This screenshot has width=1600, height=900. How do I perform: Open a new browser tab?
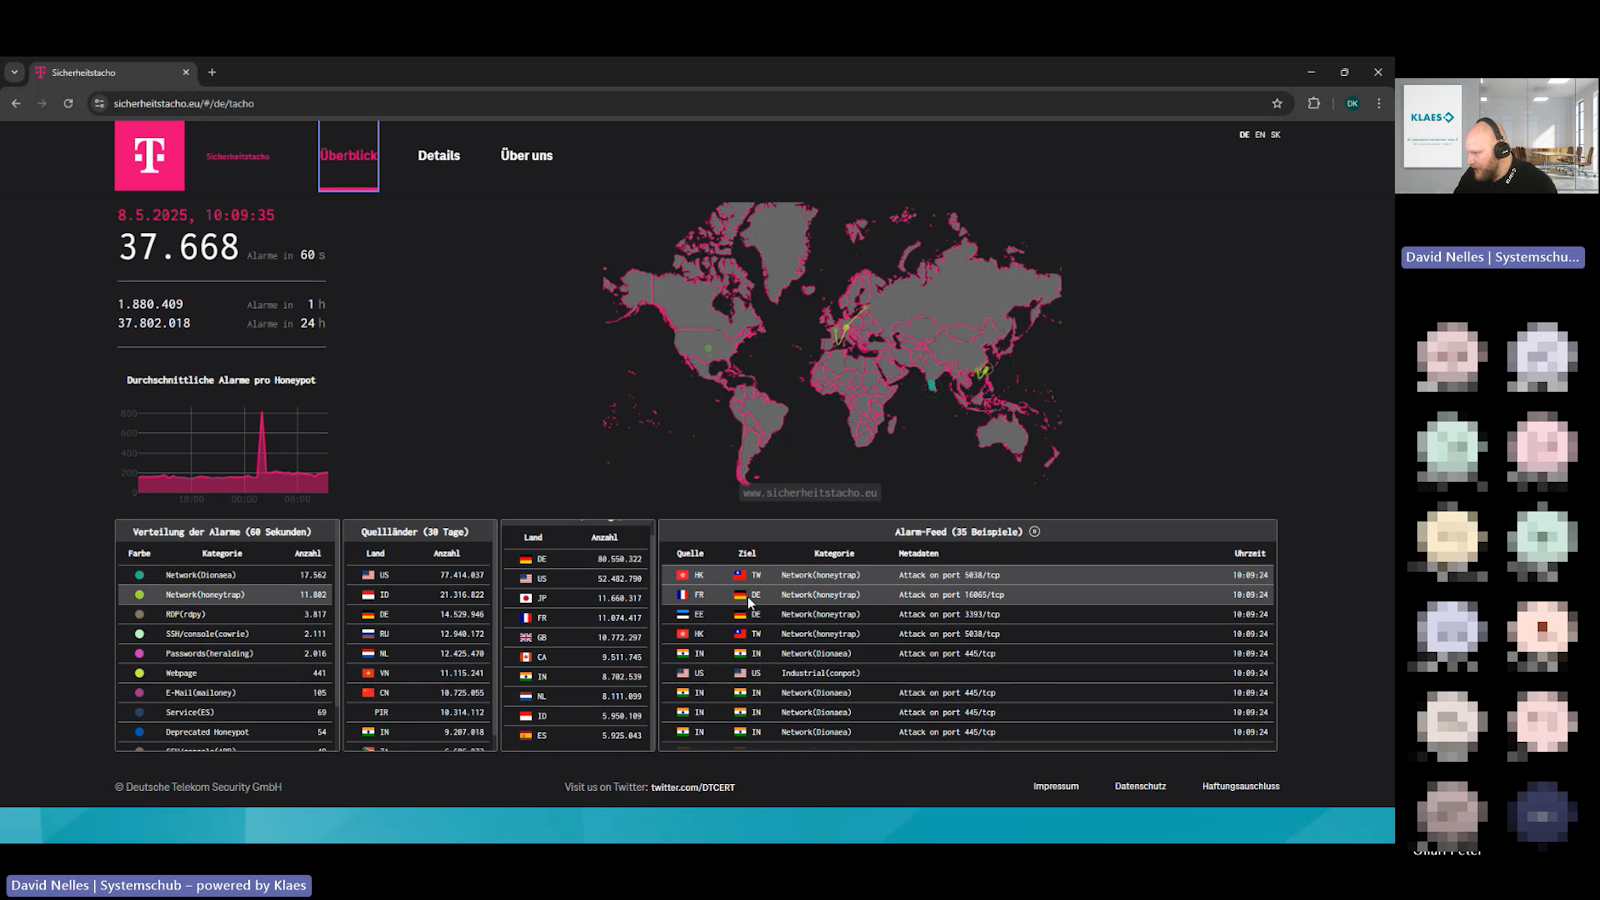click(212, 72)
